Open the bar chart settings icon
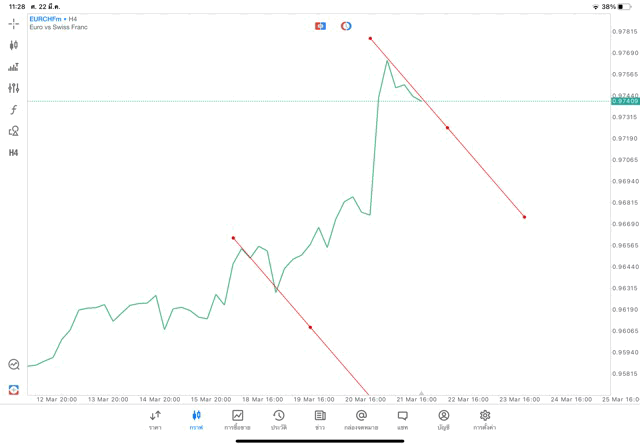The image size is (640, 447). pyautogui.click(x=14, y=67)
